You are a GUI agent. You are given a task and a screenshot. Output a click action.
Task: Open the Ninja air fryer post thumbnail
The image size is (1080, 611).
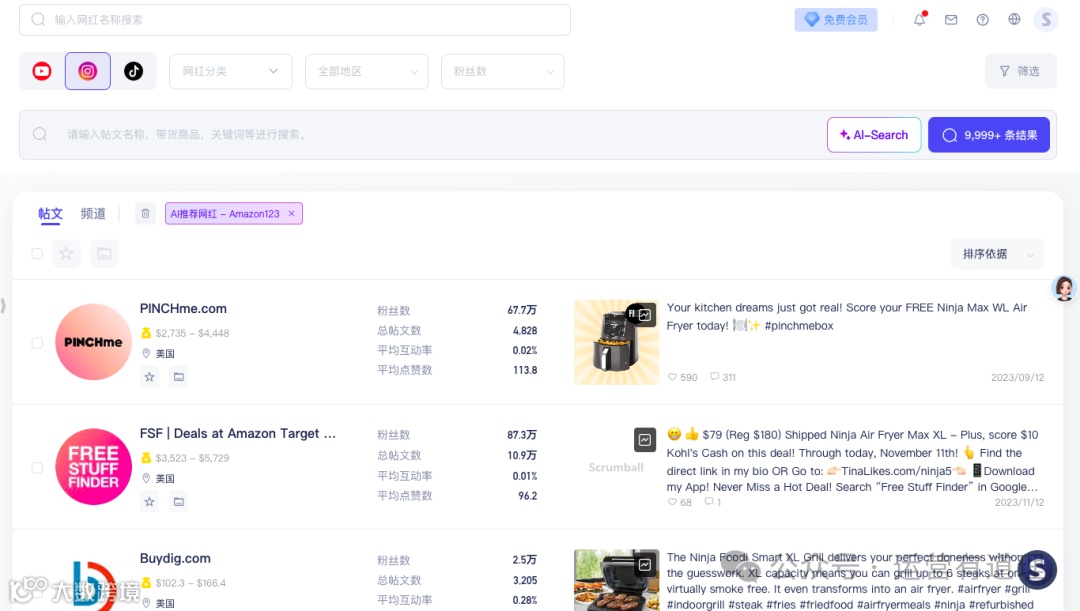[x=616, y=342]
